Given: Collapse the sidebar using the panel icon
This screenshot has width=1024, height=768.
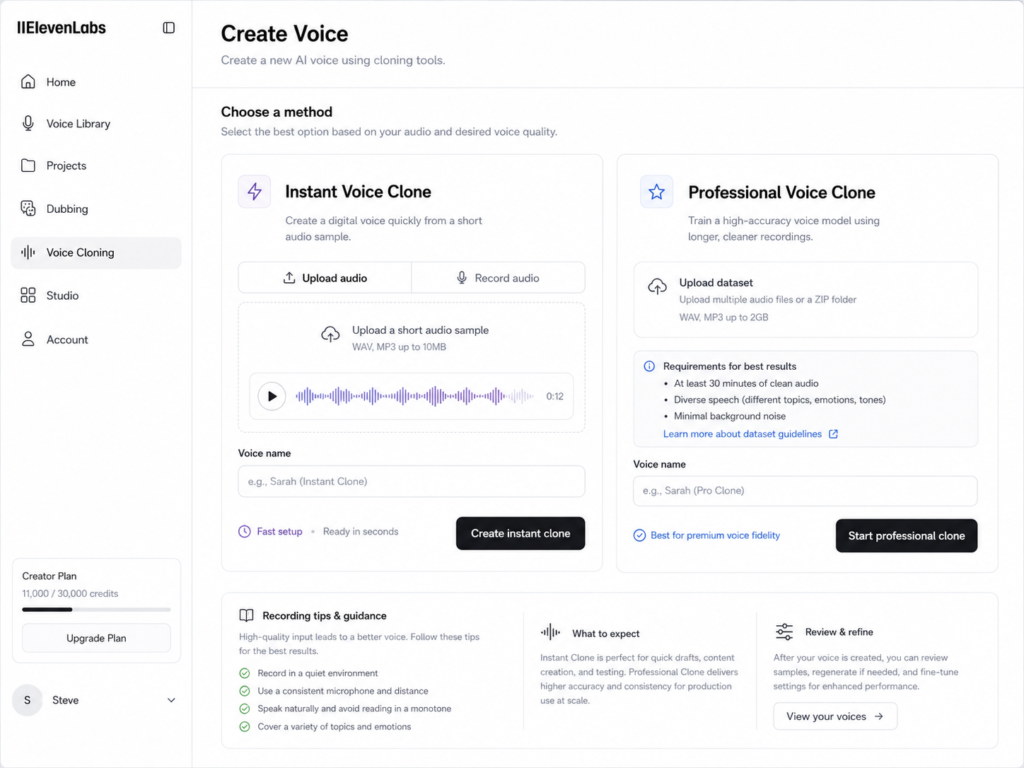Looking at the screenshot, I should [168, 27].
